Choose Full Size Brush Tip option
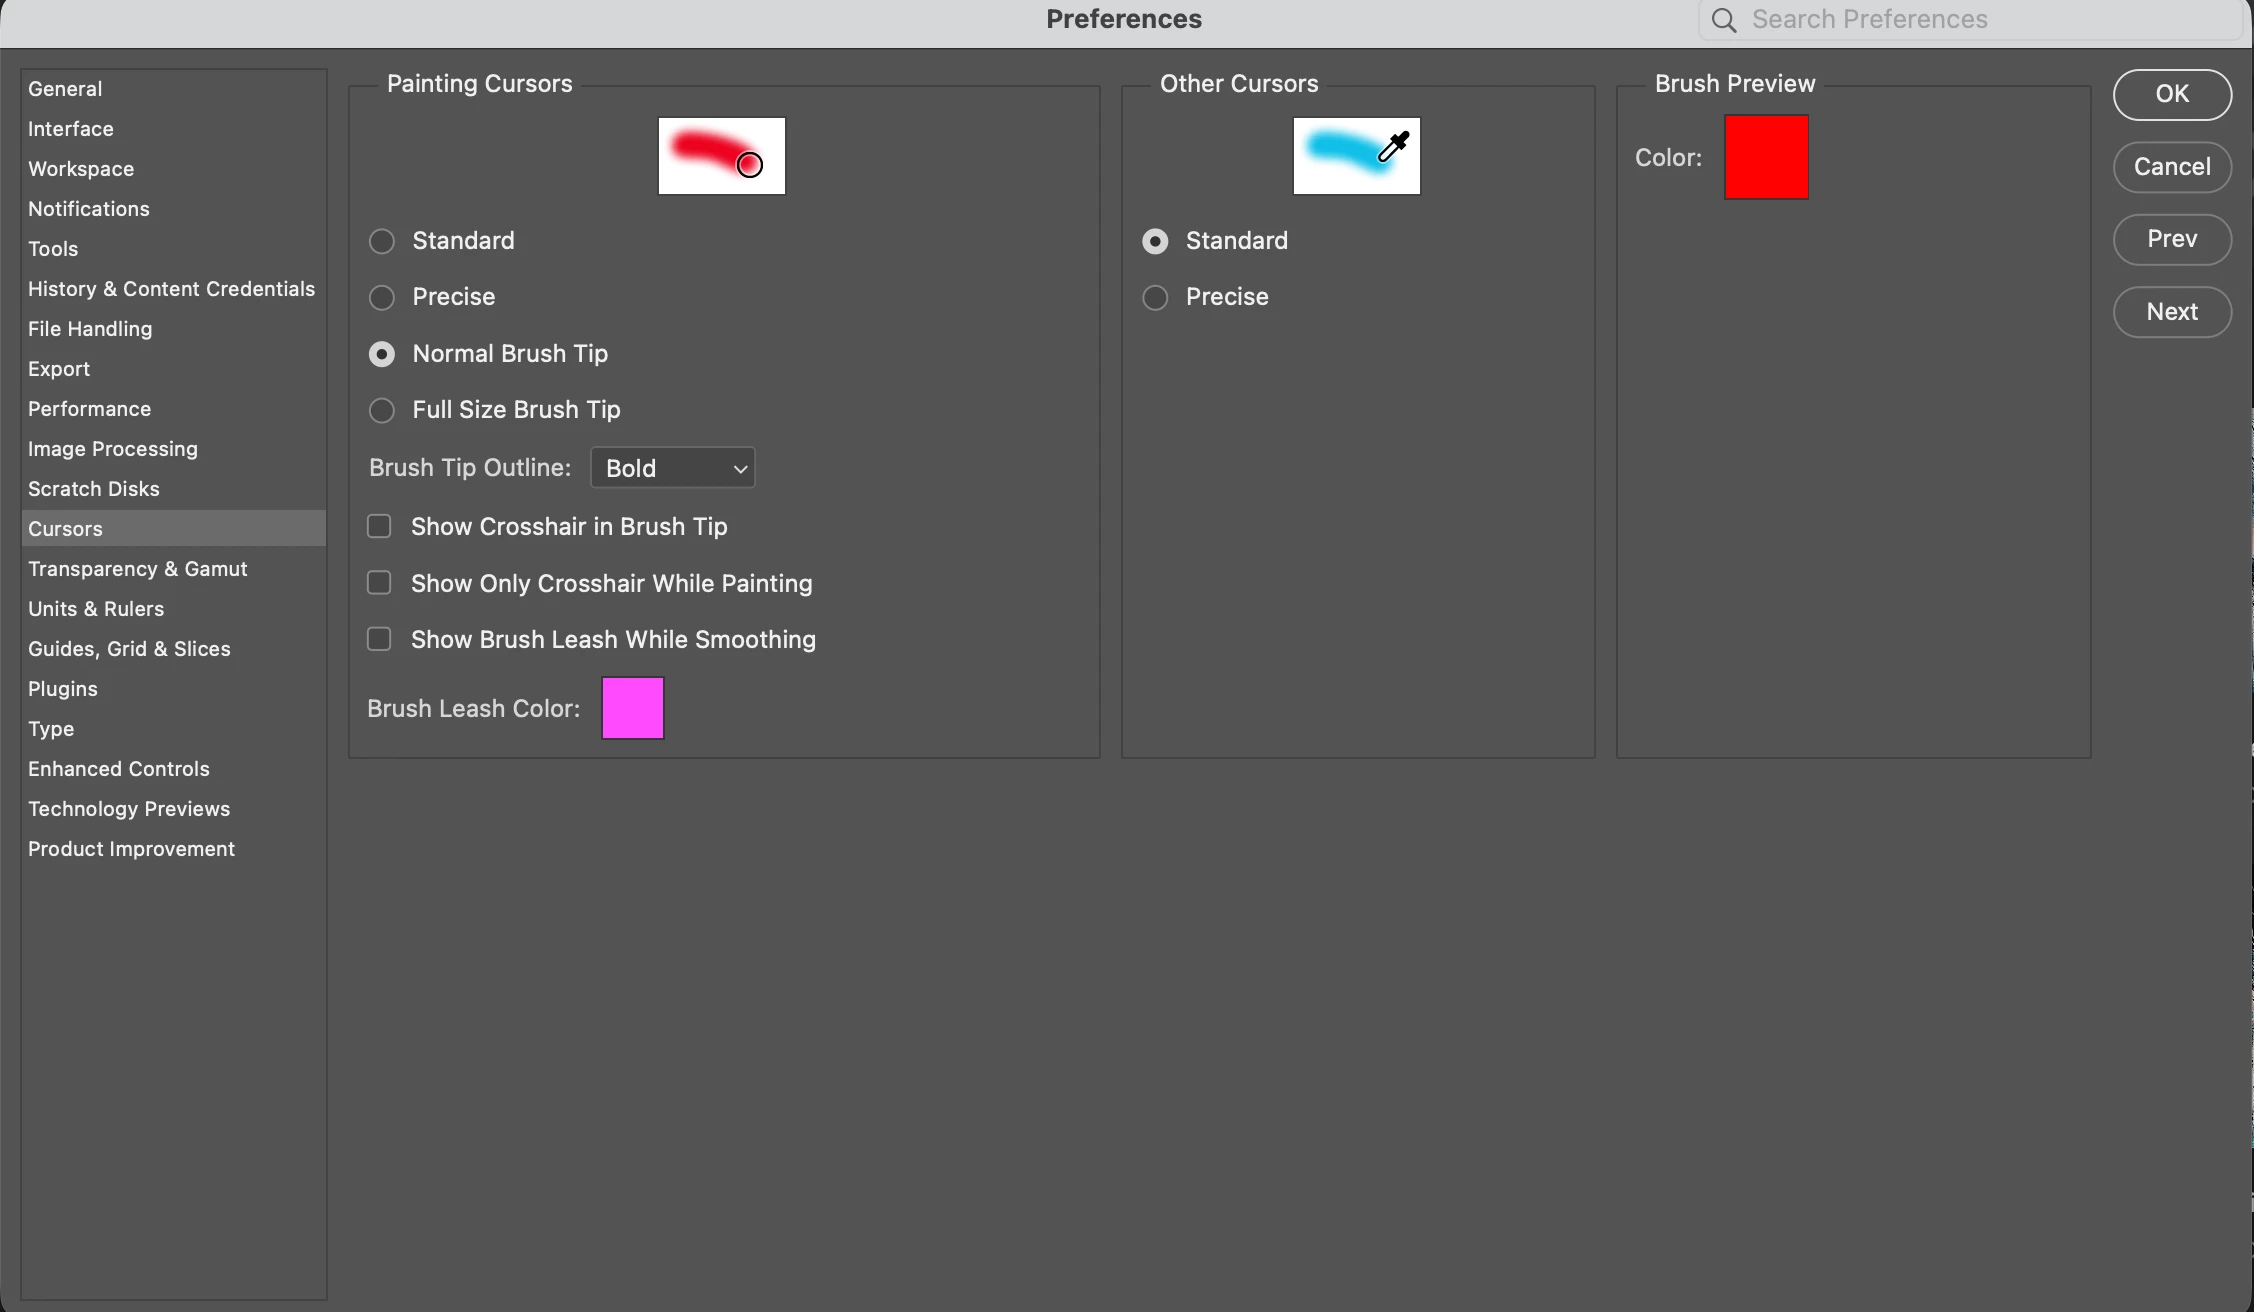 coord(382,410)
